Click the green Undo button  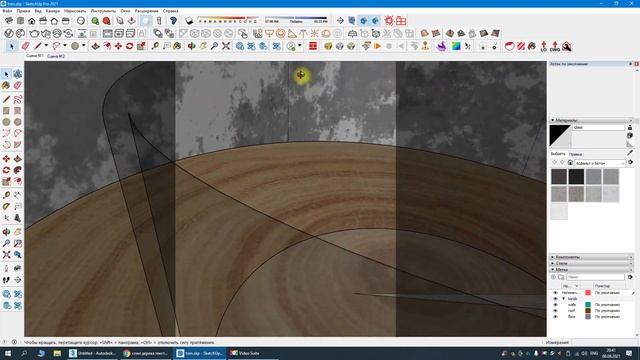pyautogui.click(x=95, y=20)
